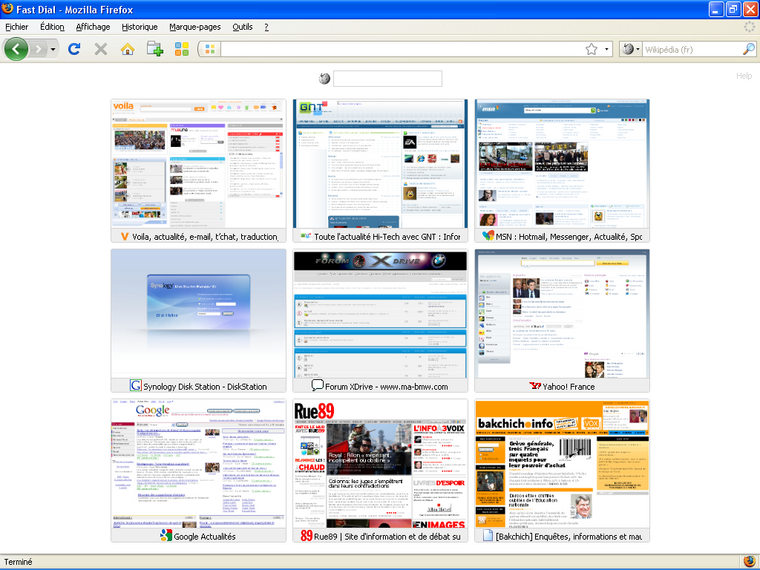Open the ? help menu
The width and height of the screenshot is (760, 570).
tap(267, 27)
